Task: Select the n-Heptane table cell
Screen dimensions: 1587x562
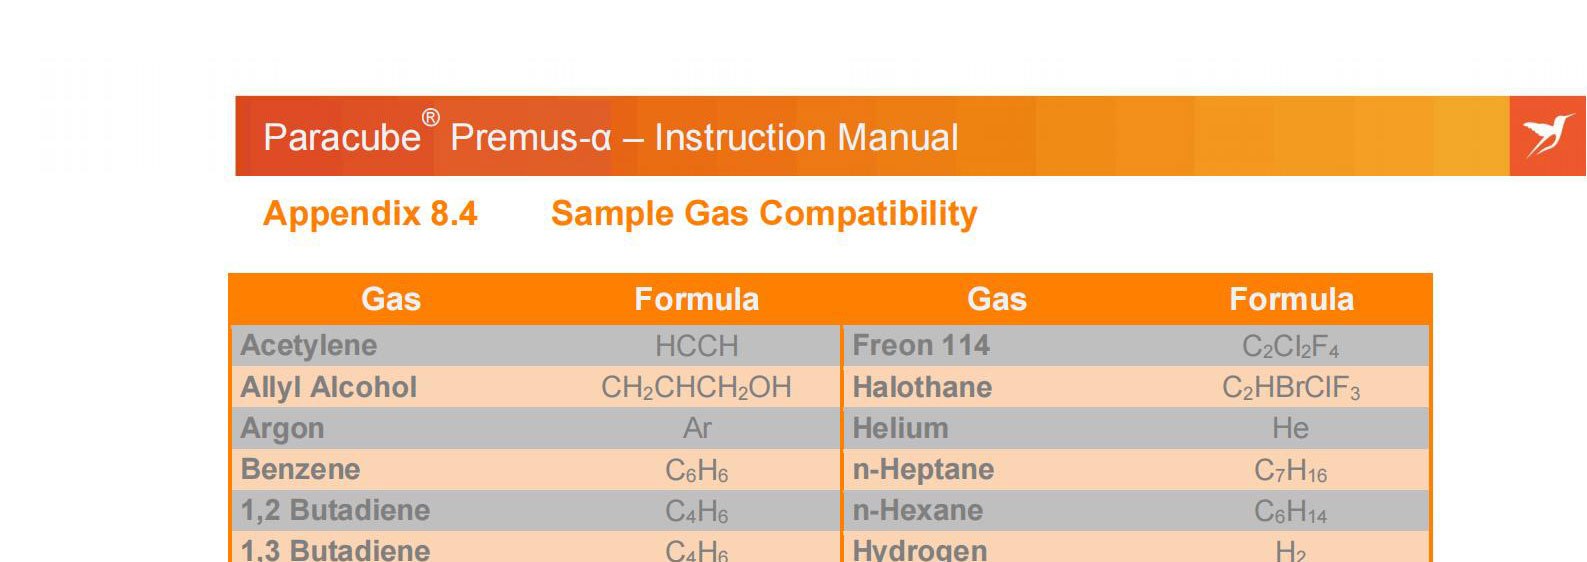Action: coord(923,469)
